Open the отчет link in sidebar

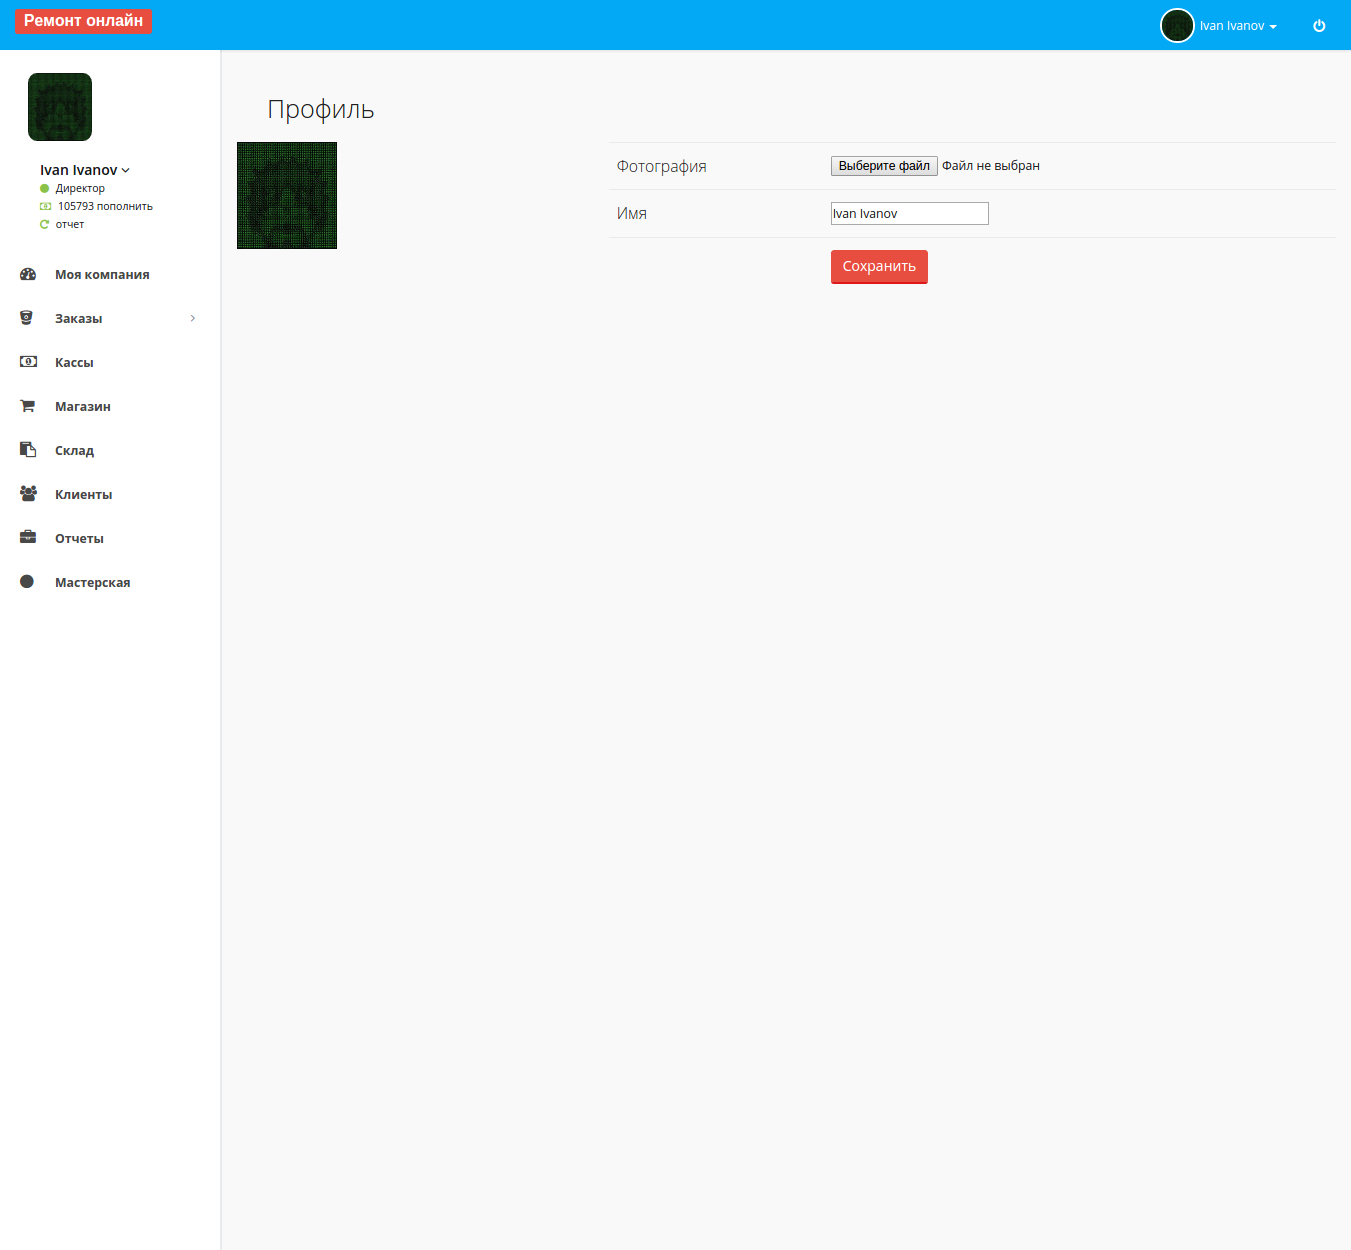[70, 224]
